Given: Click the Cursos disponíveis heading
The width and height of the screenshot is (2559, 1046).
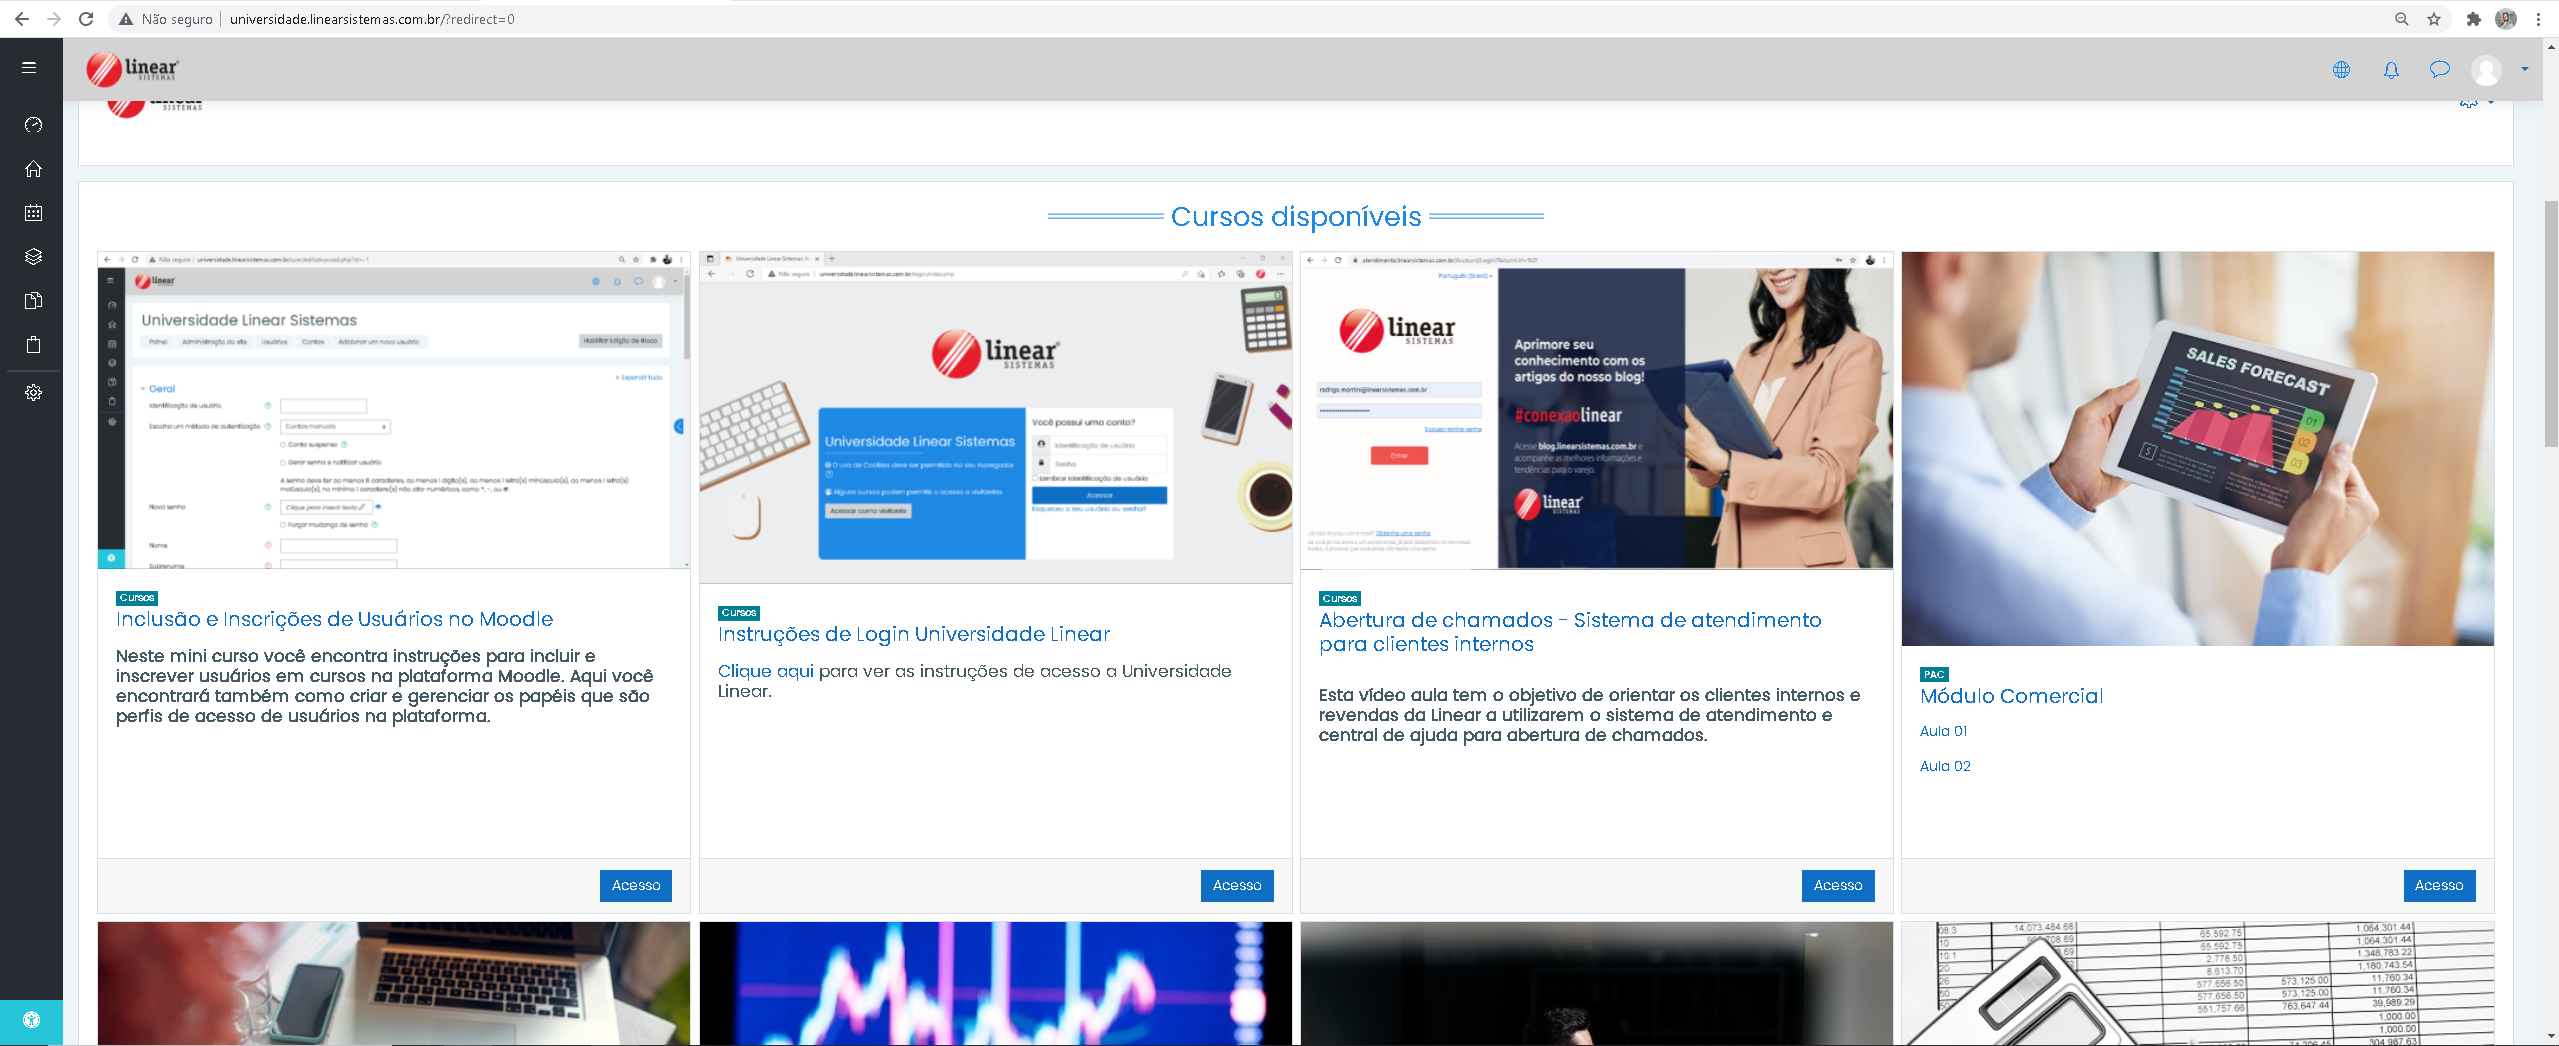Looking at the screenshot, I should 1296,216.
